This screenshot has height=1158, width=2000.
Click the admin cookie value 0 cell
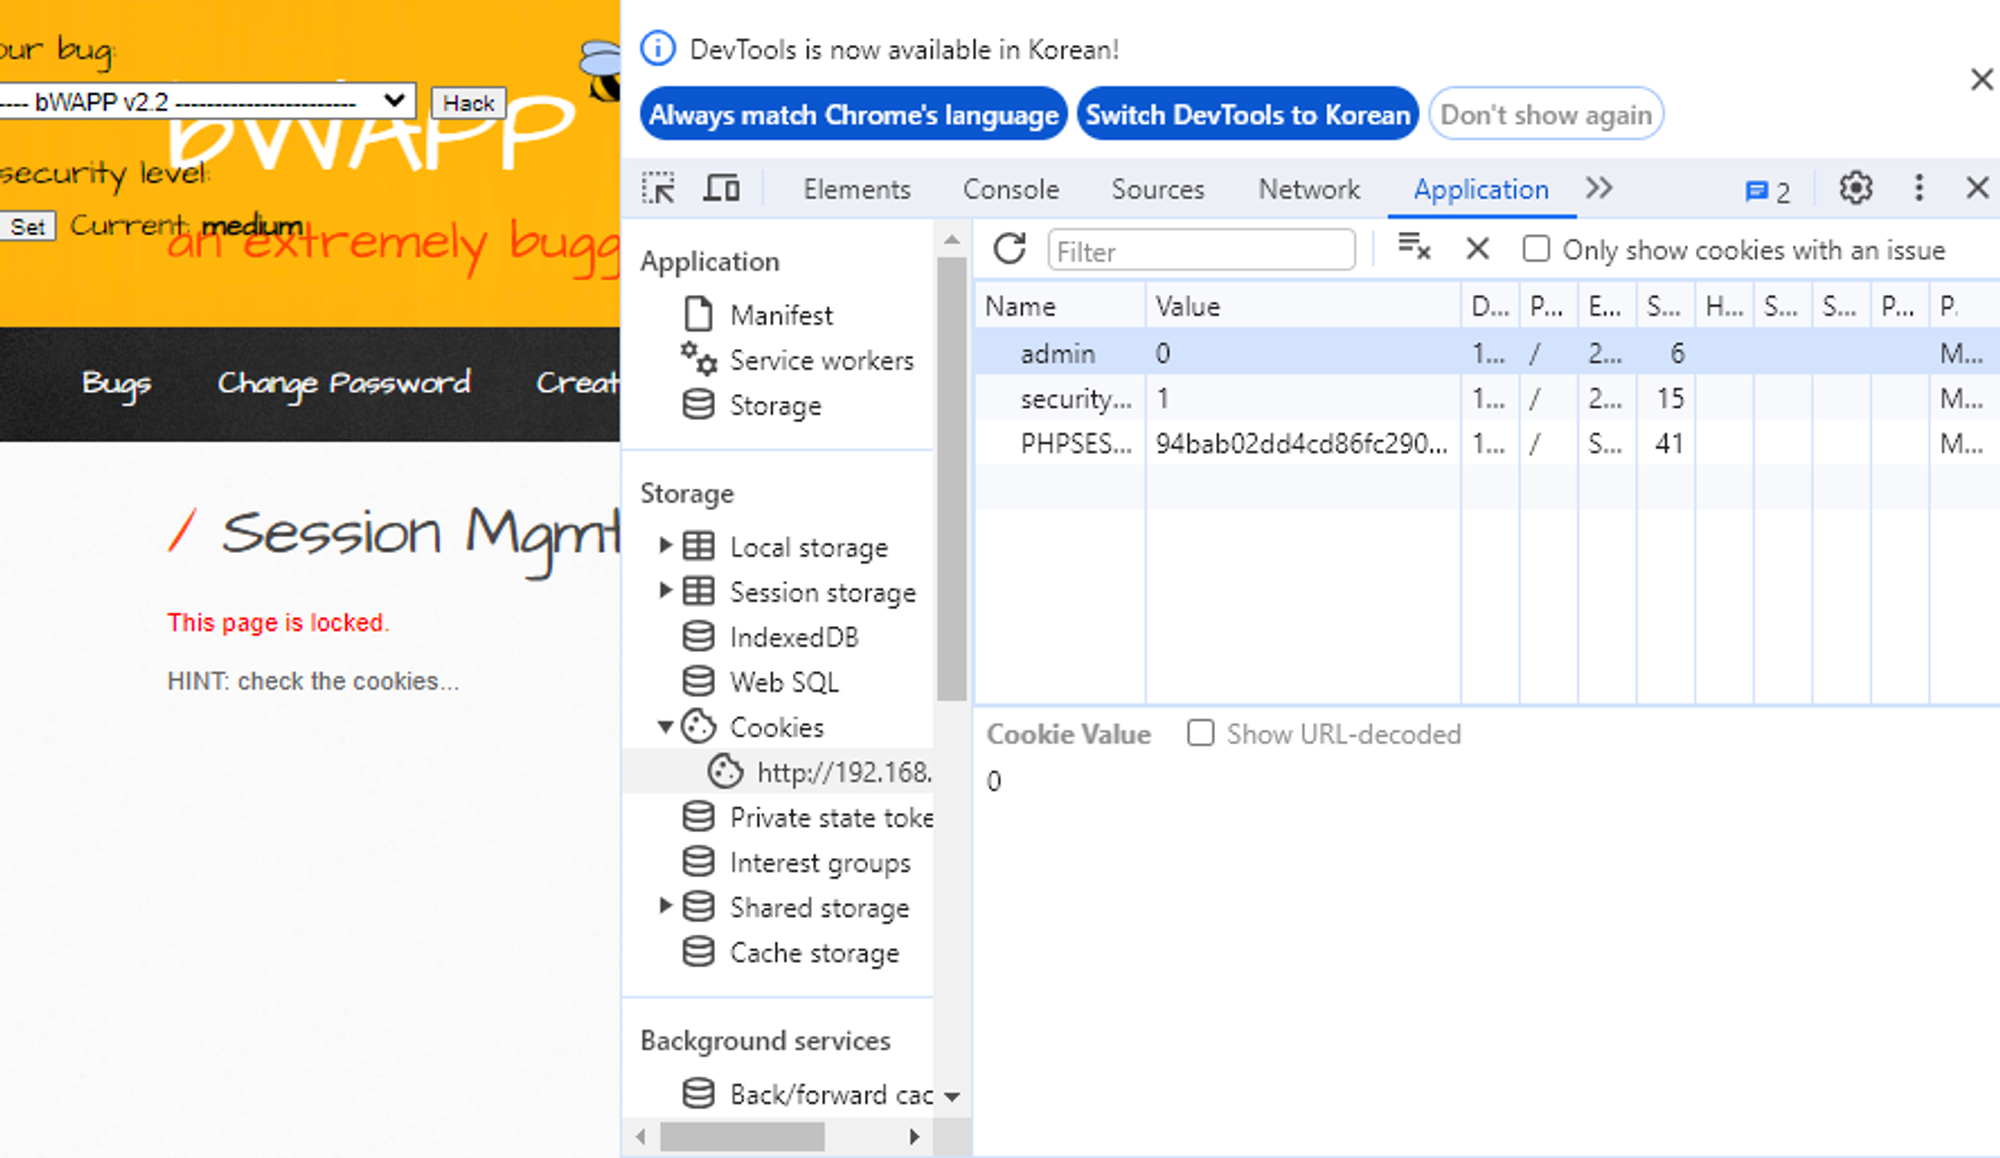point(1302,353)
